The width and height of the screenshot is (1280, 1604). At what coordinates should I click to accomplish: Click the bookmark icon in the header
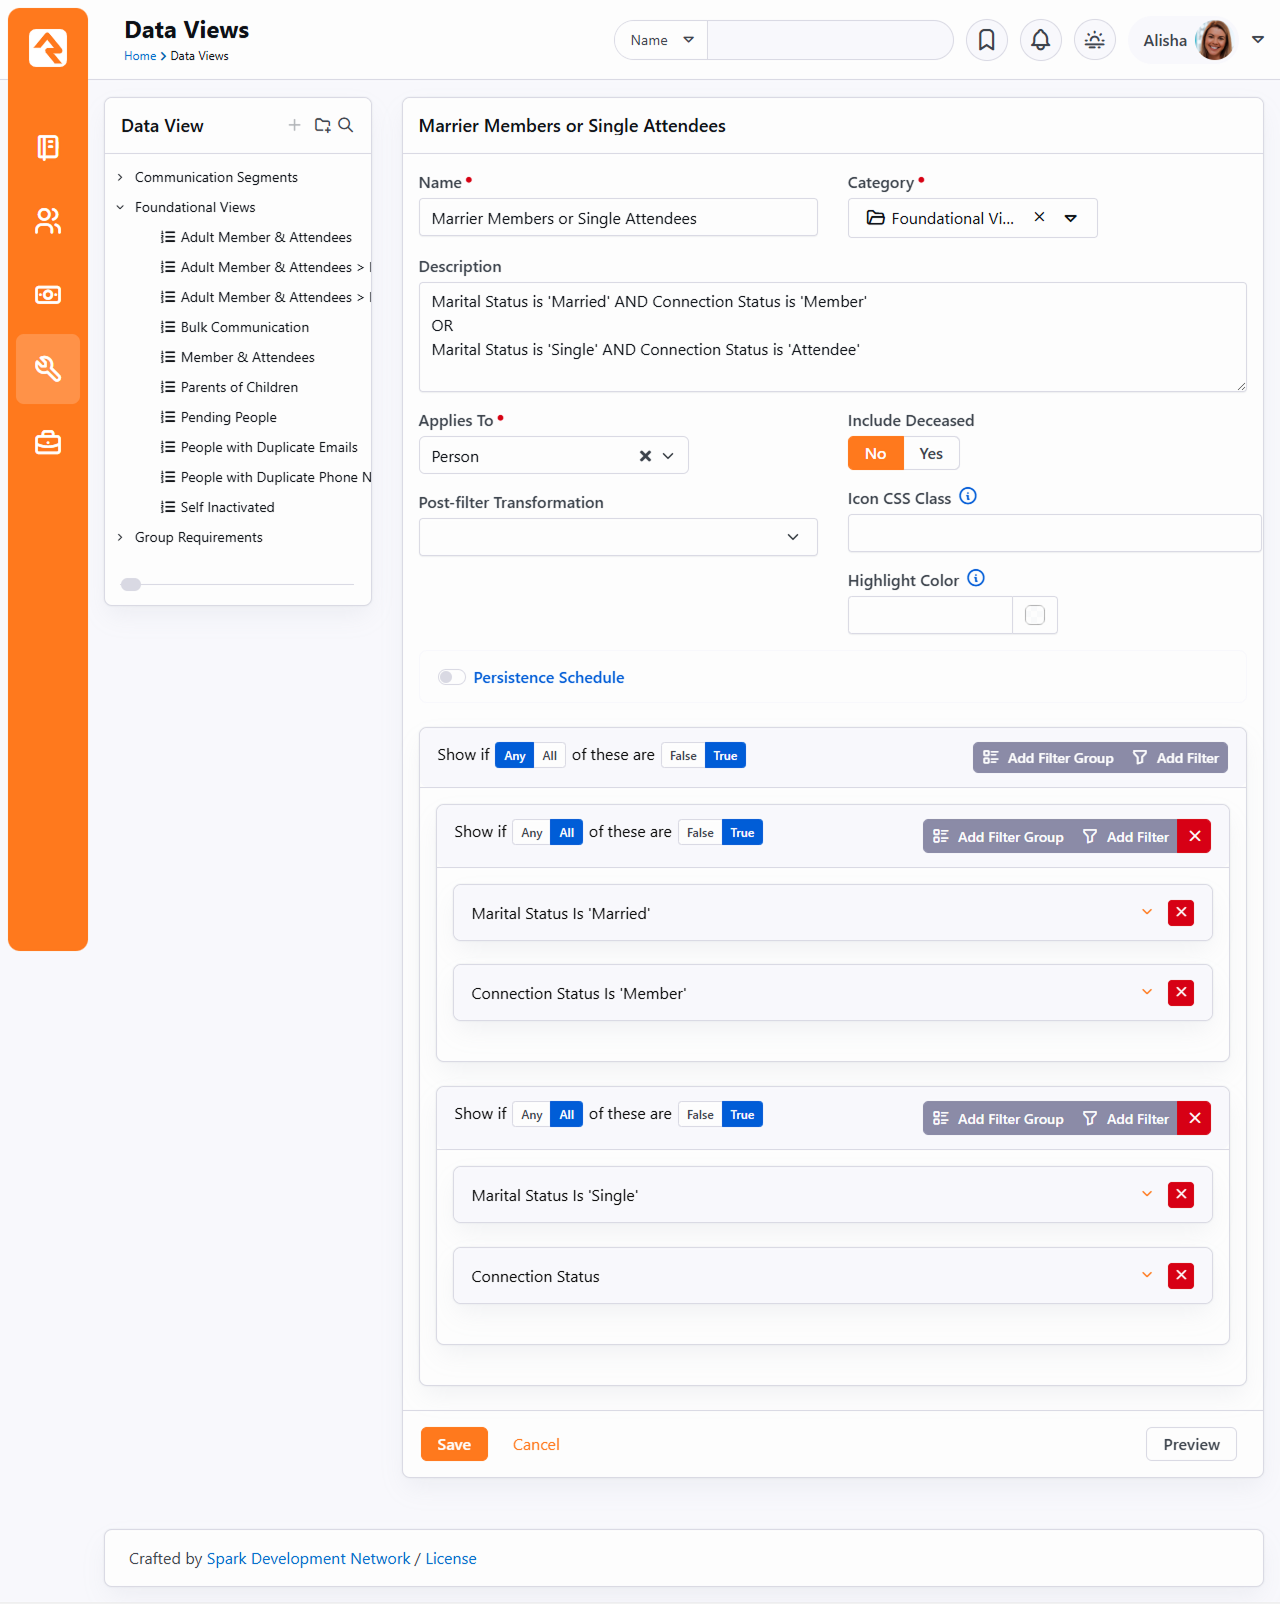[986, 40]
